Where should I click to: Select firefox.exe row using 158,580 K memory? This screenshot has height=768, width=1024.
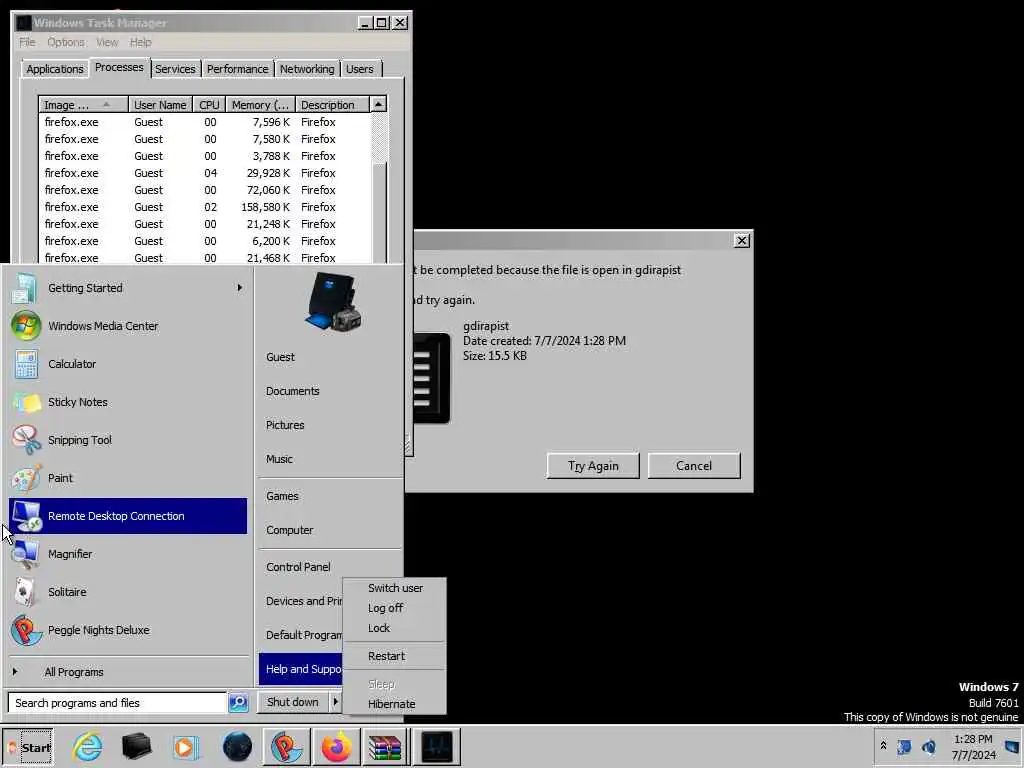pos(205,207)
